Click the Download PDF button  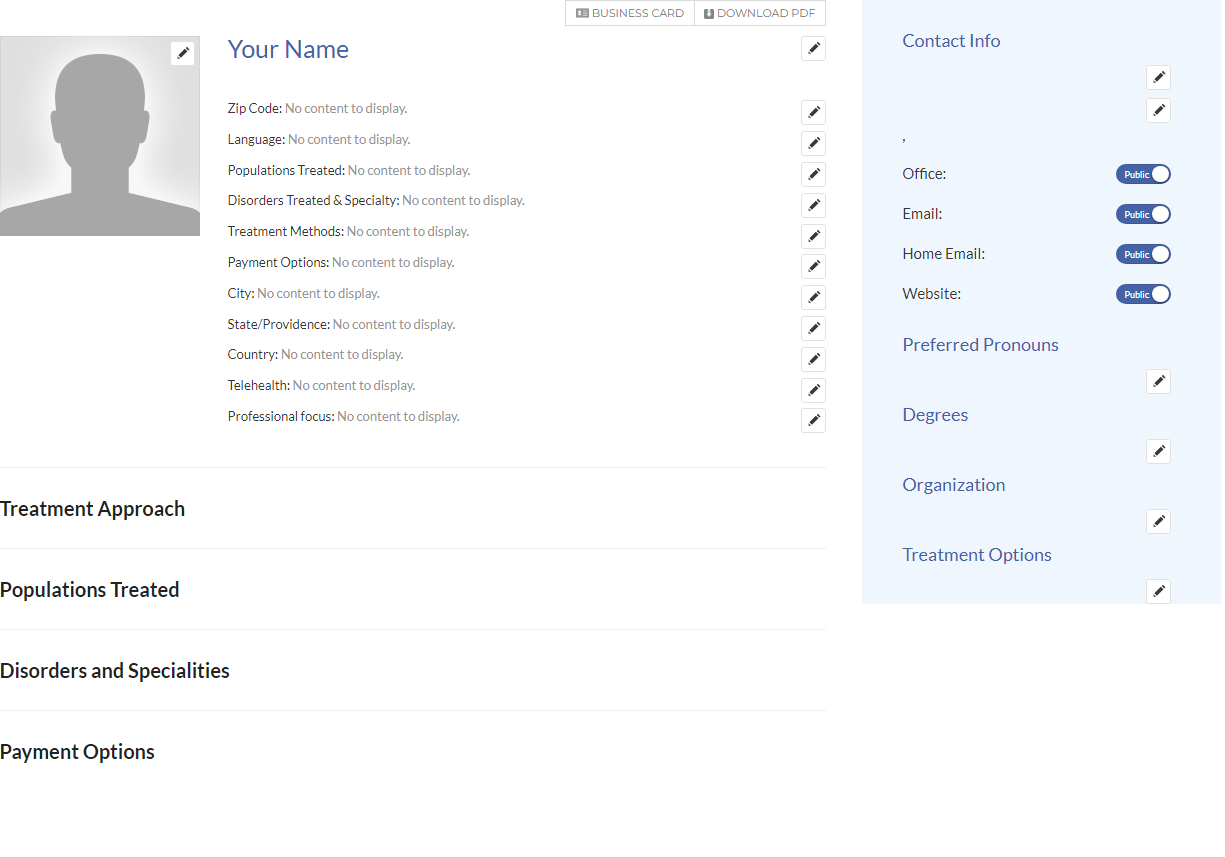coord(760,13)
